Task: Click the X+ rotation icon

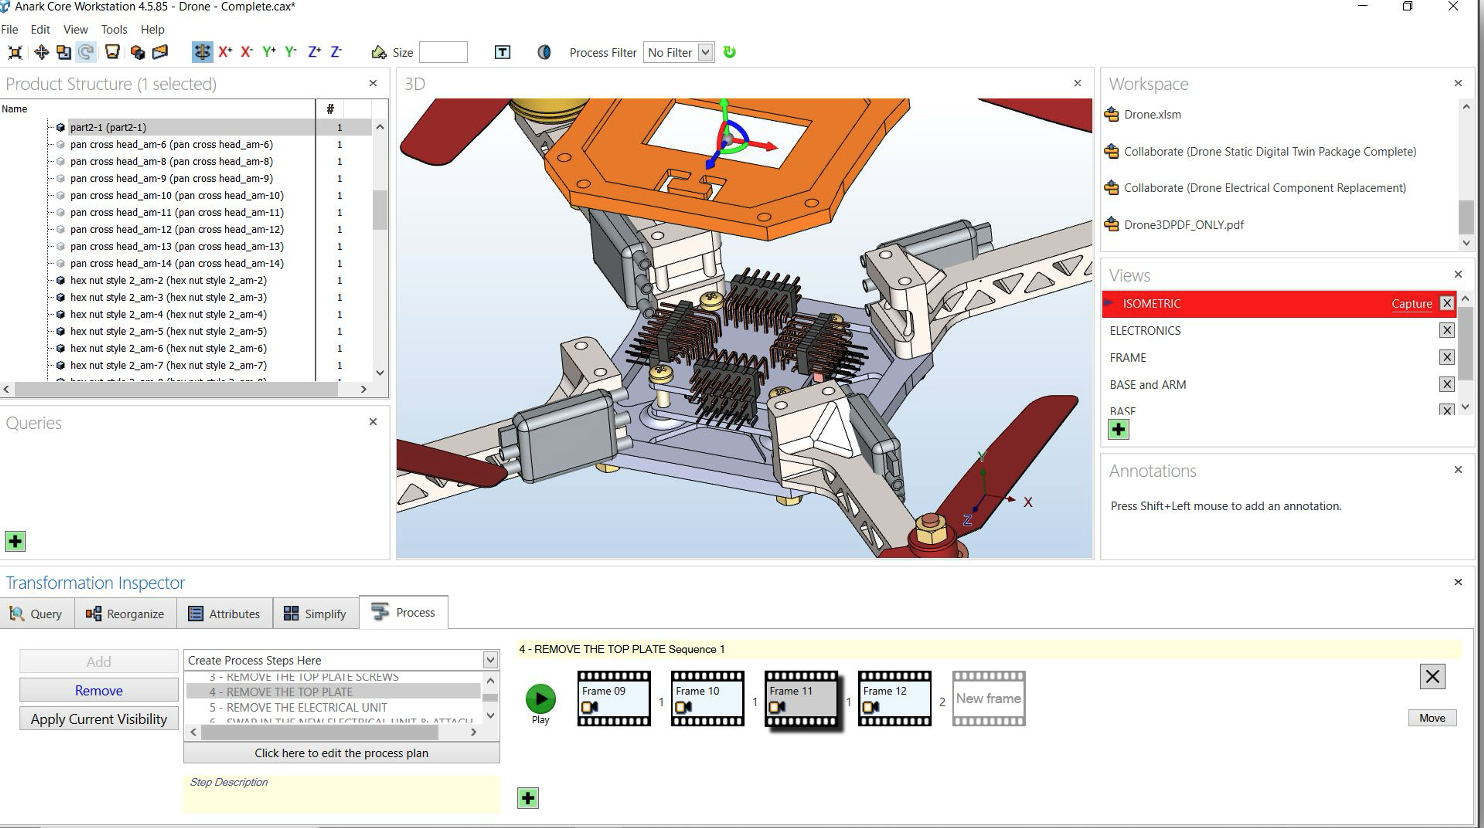Action: (225, 51)
